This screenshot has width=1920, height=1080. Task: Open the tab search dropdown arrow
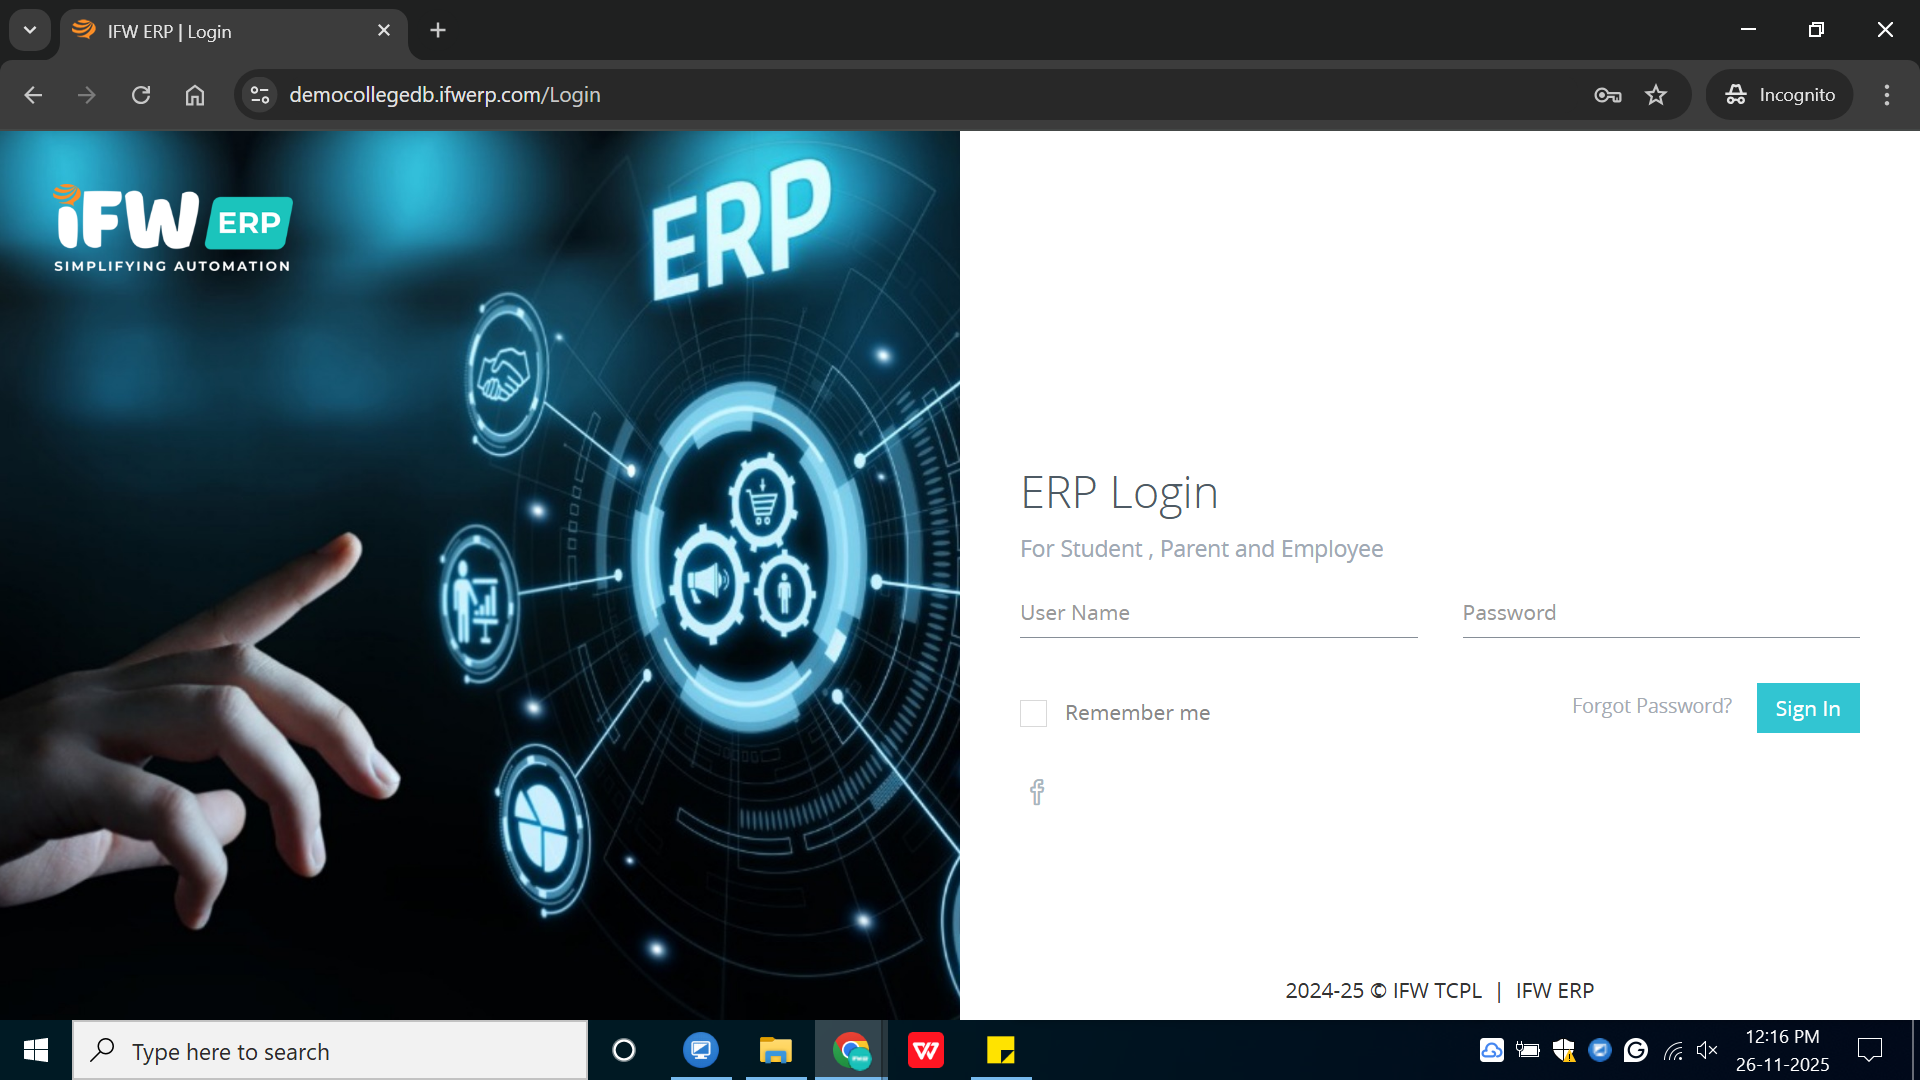coord(30,30)
